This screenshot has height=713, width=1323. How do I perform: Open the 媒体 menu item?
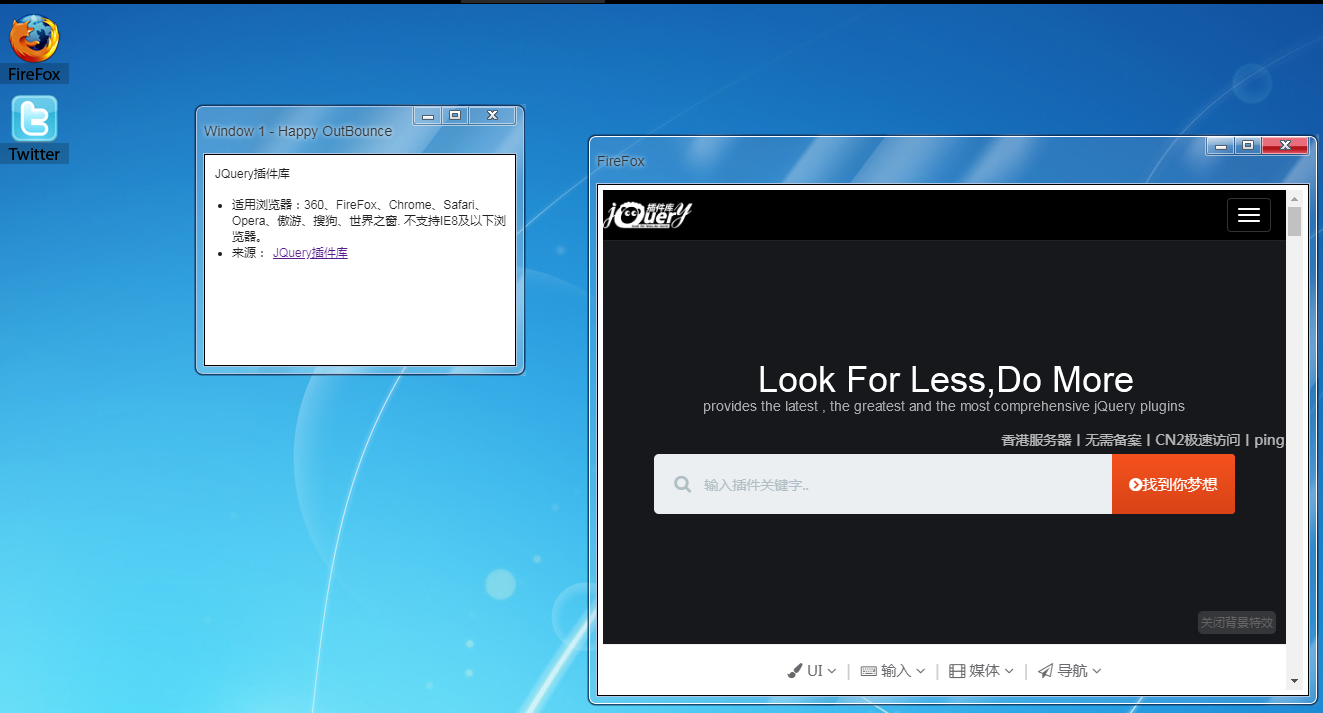click(x=983, y=670)
